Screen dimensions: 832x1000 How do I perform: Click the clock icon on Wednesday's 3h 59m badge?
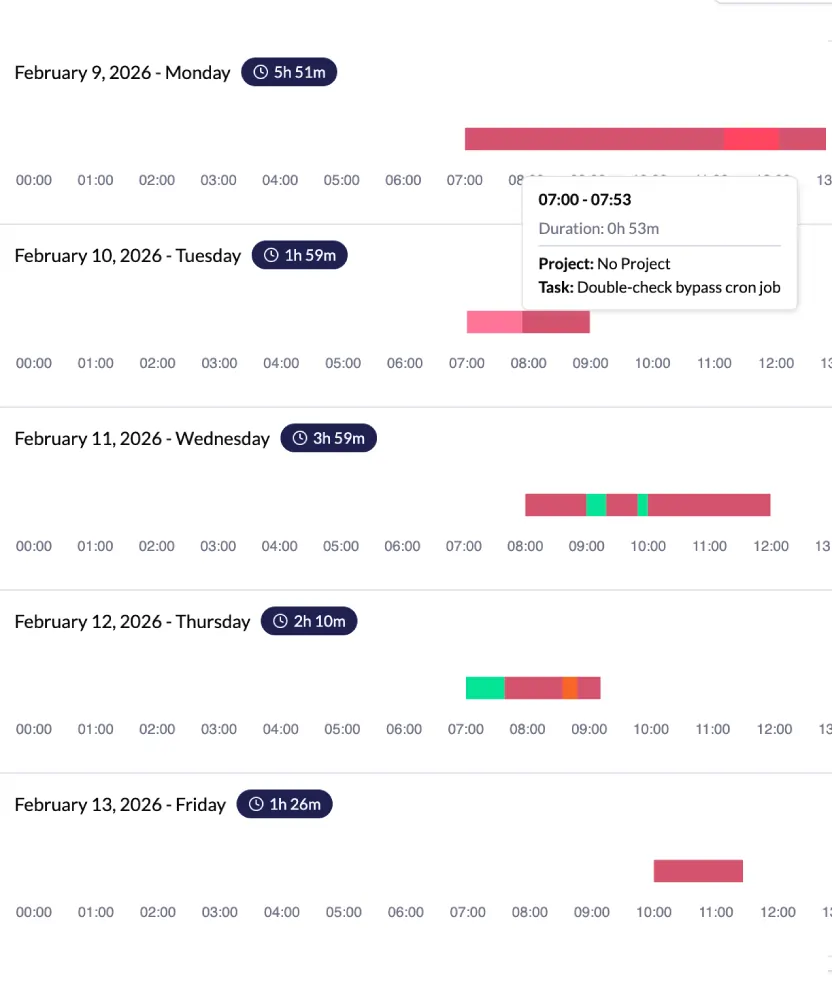pos(299,437)
